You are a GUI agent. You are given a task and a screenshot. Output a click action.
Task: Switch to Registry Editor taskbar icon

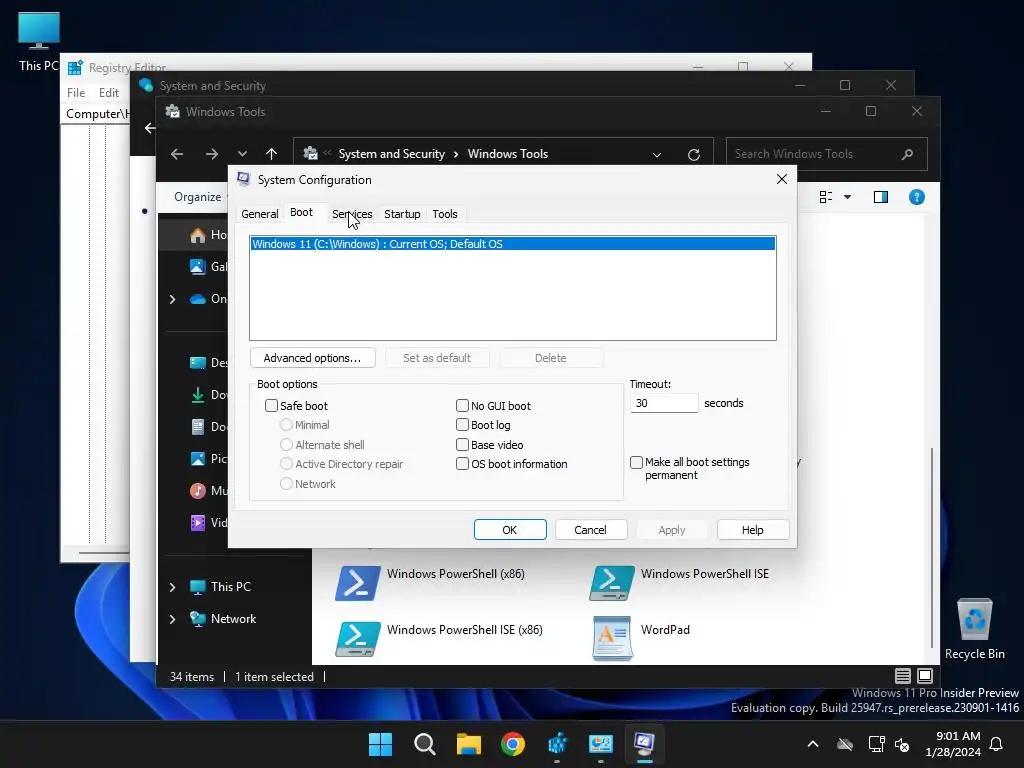click(557, 744)
